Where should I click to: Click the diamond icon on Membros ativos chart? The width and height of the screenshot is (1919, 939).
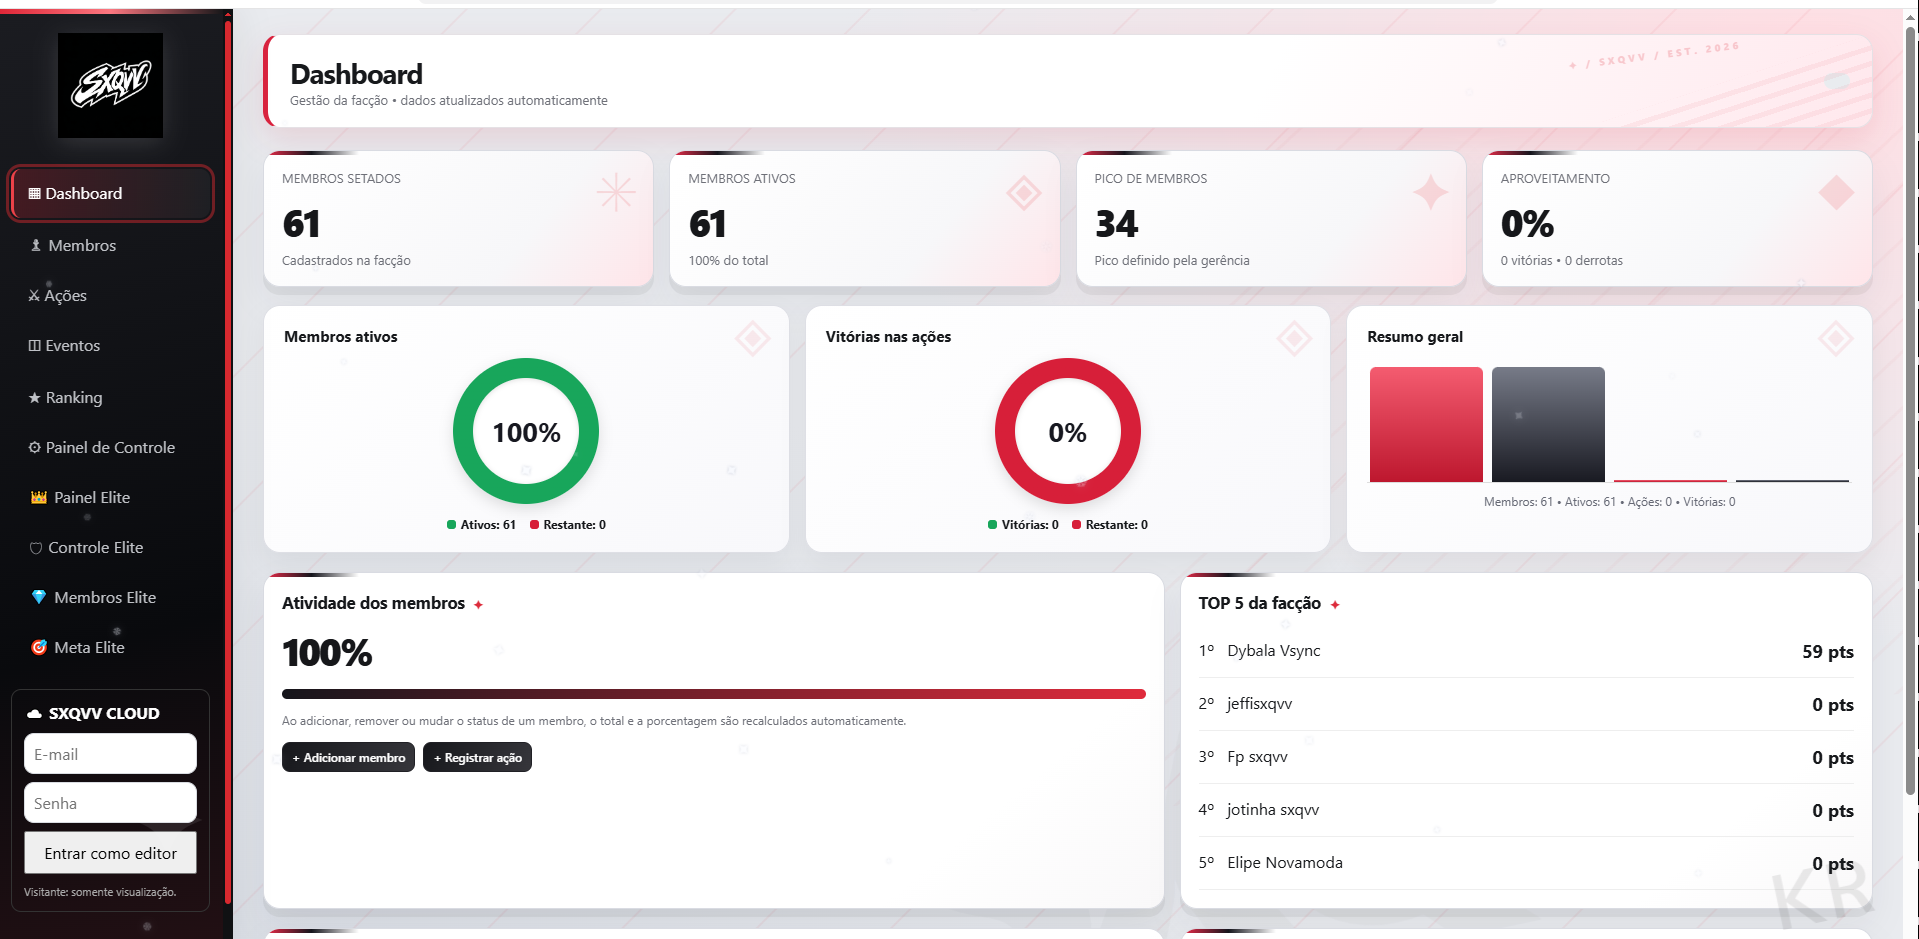[752, 338]
